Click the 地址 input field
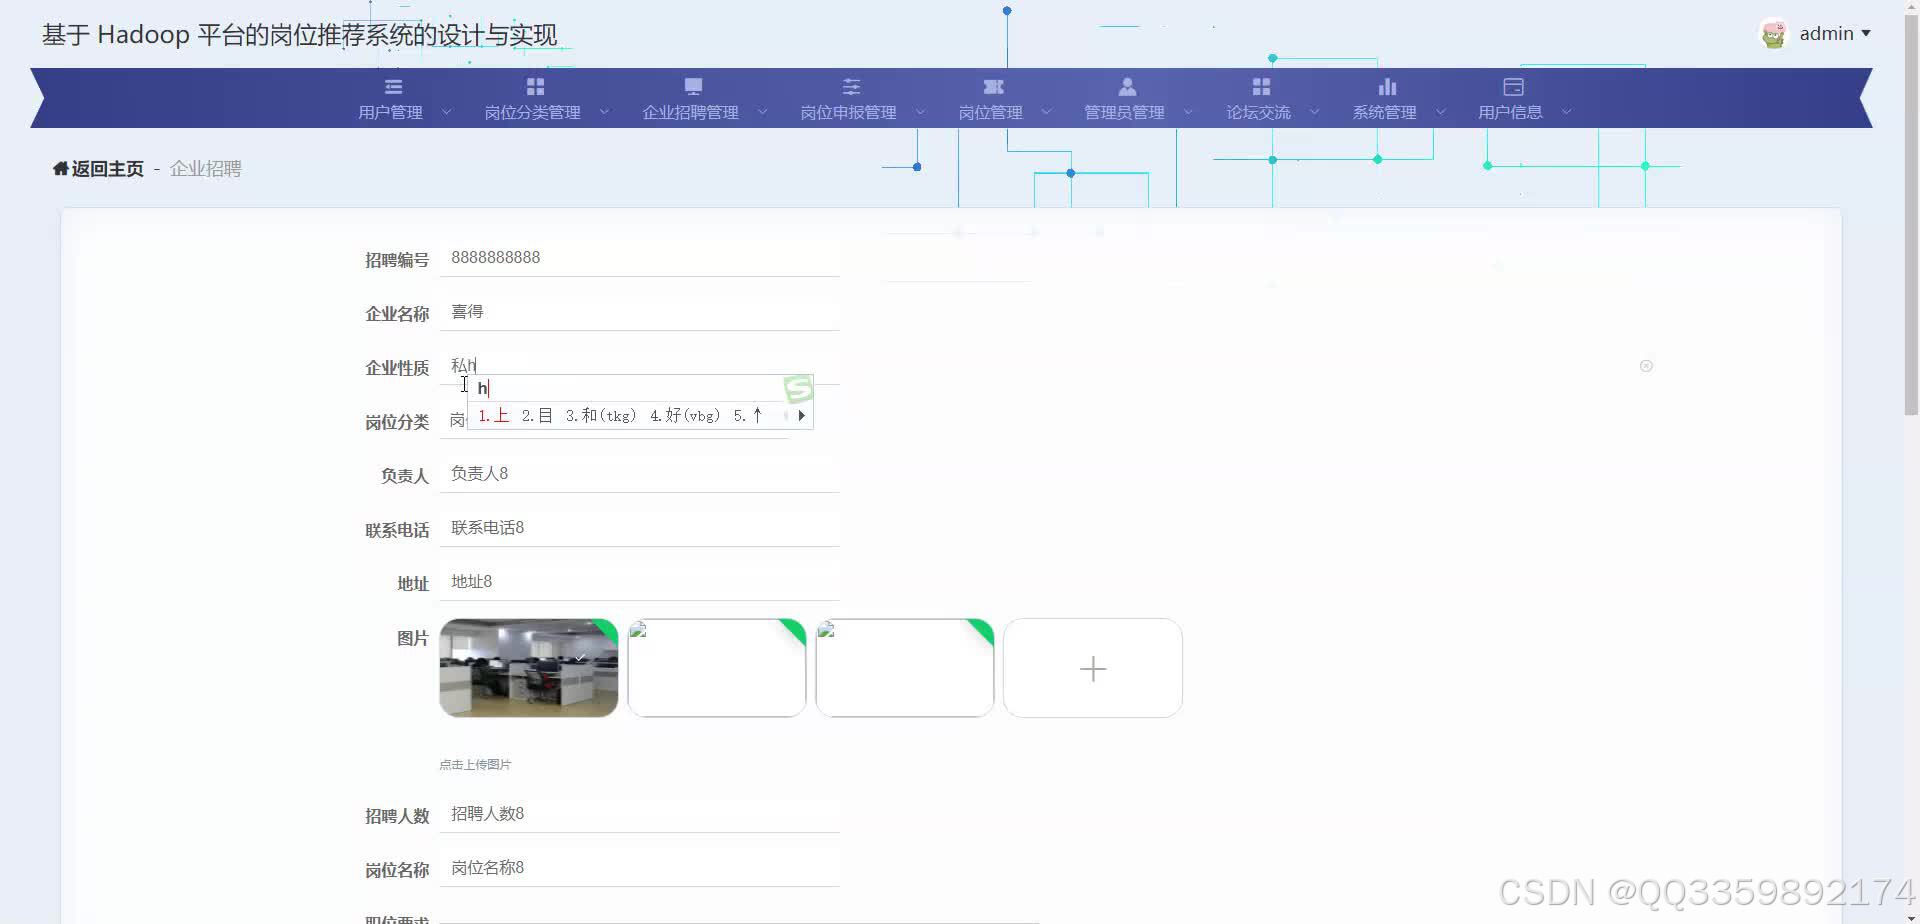1920x924 pixels. coord(639,582)
